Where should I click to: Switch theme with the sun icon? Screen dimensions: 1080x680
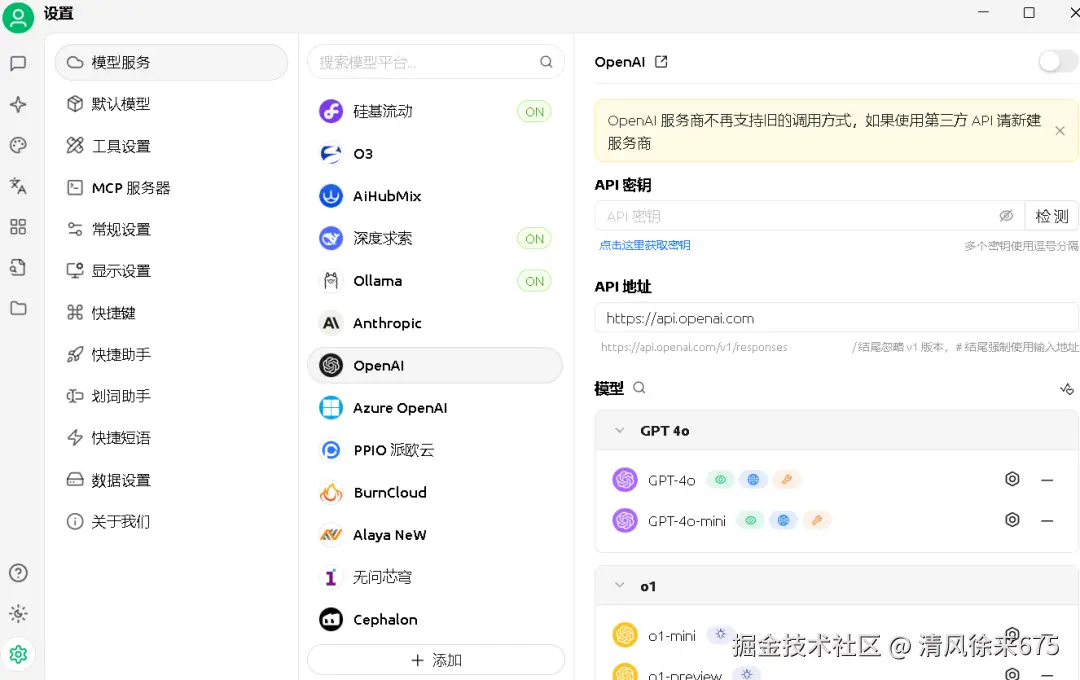click(18, 613)
